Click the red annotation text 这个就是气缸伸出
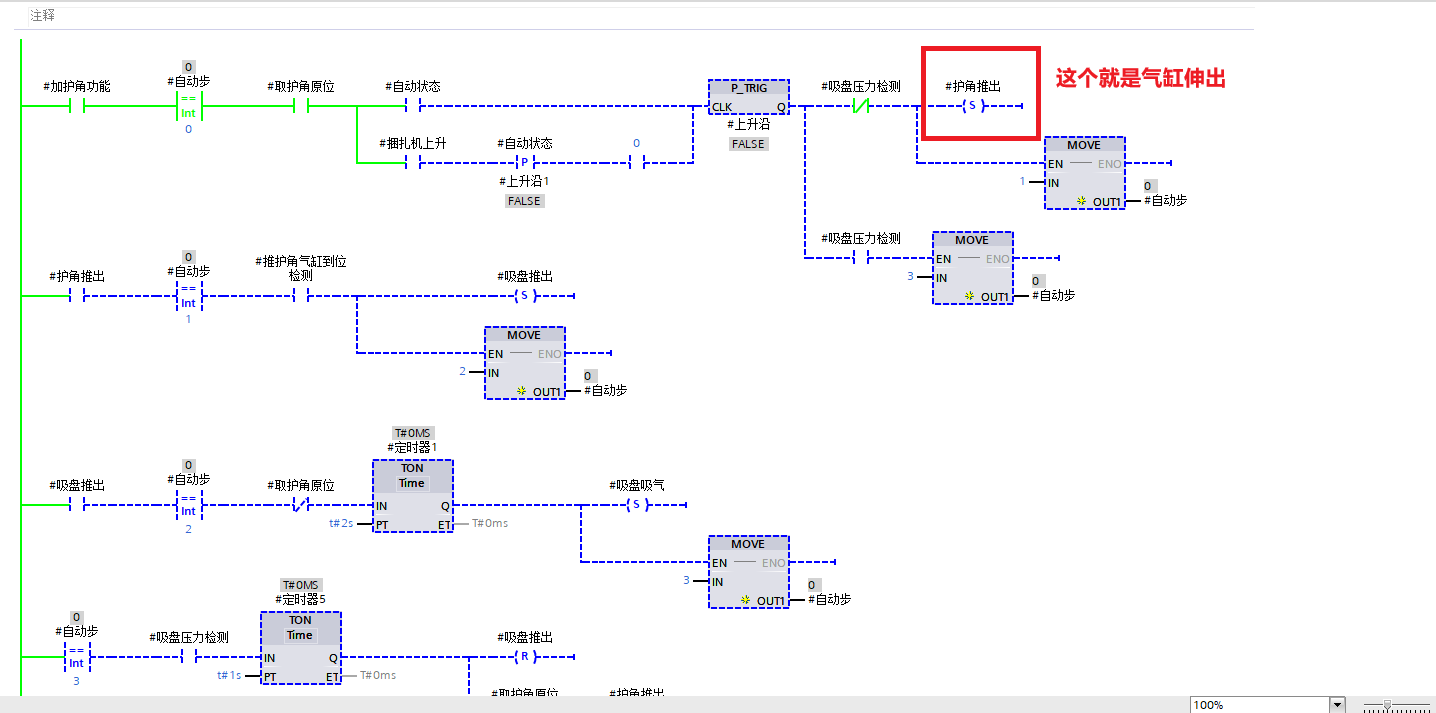 [x=1140, y=79]
